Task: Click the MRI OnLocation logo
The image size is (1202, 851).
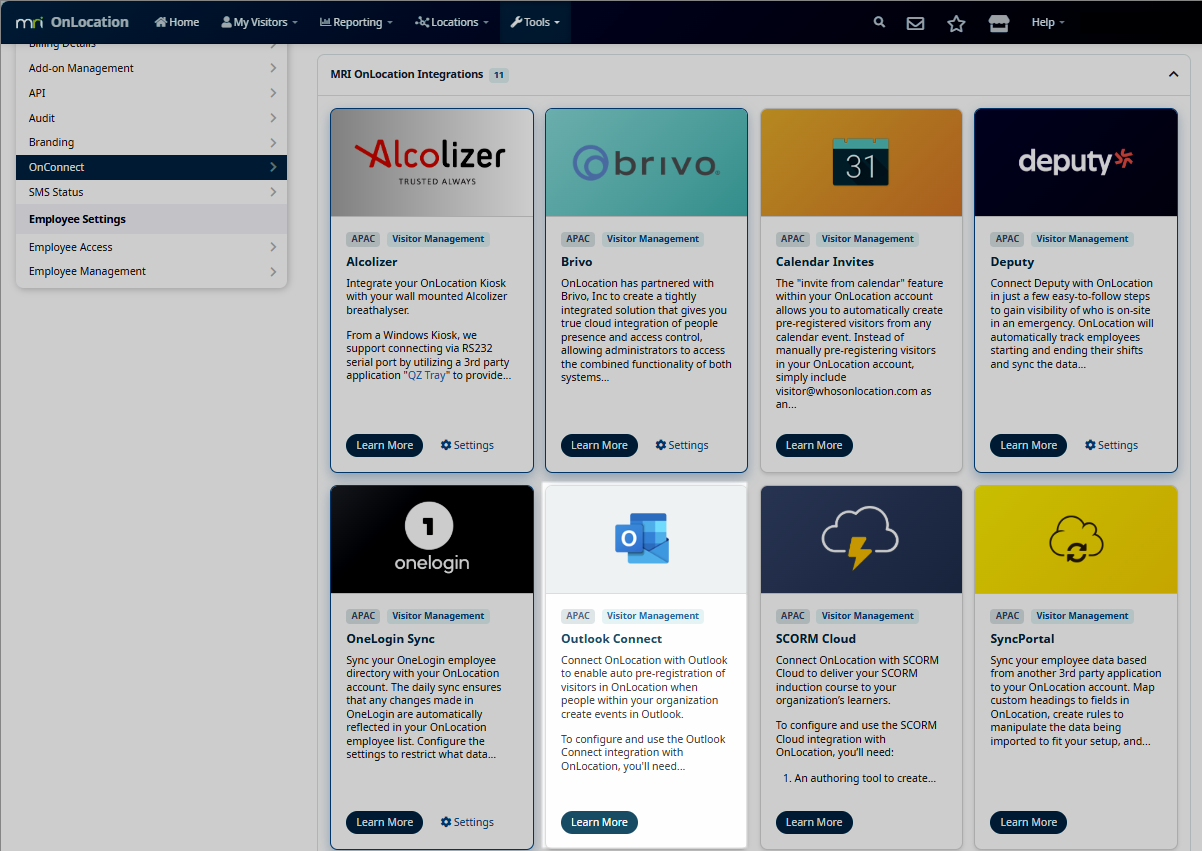Action: click(72, 22)
